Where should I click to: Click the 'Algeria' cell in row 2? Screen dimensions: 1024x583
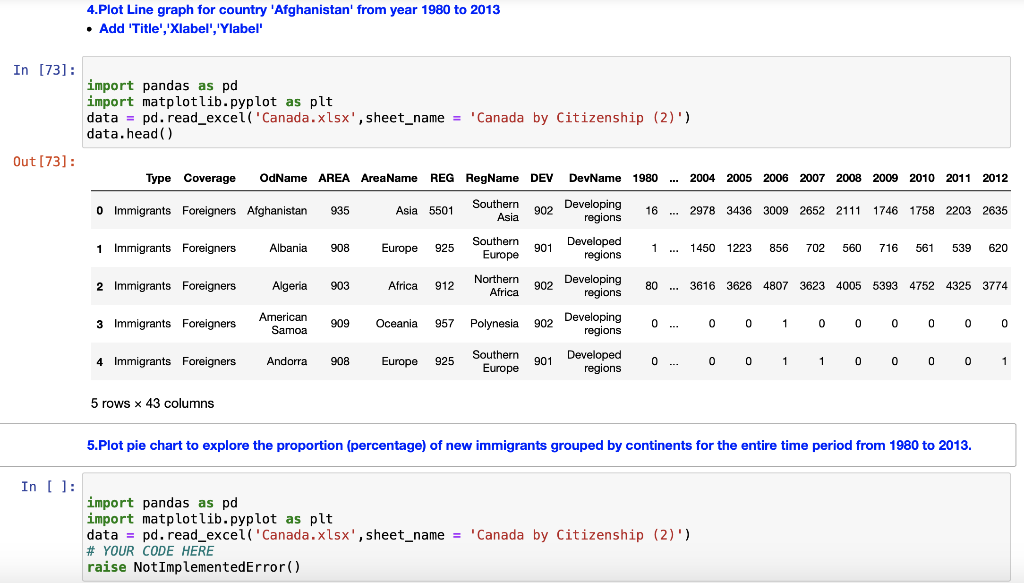pyautogui.click(x=289, y=286)
